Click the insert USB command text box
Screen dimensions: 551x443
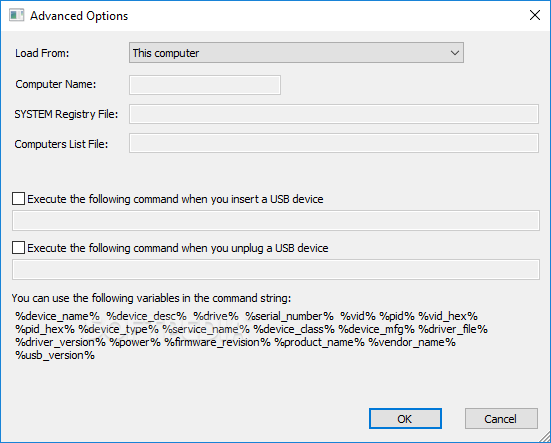(276, 221)
